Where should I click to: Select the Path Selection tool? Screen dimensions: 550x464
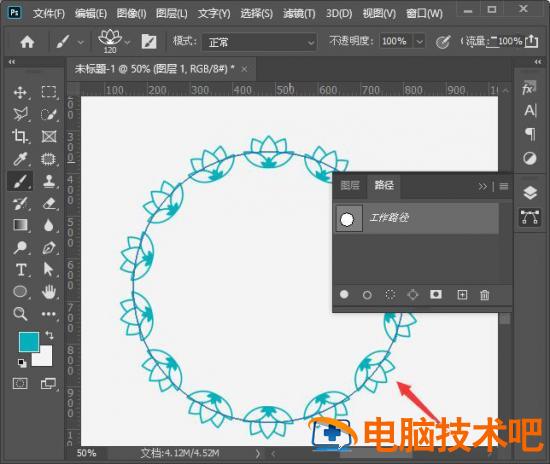pyautogui.click(x=48, y=269)
